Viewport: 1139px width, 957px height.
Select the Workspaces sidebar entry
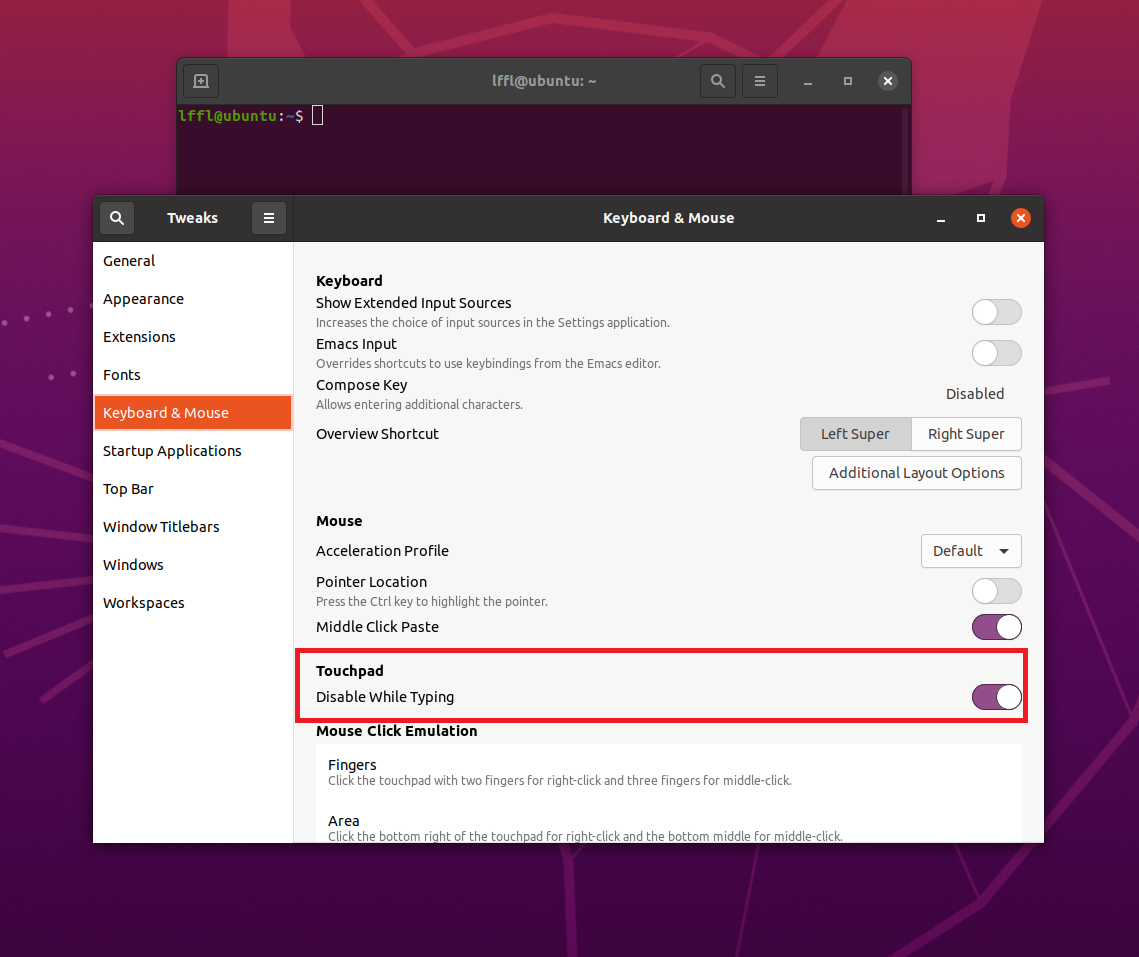pyautogui.click(x=143, y=602)
